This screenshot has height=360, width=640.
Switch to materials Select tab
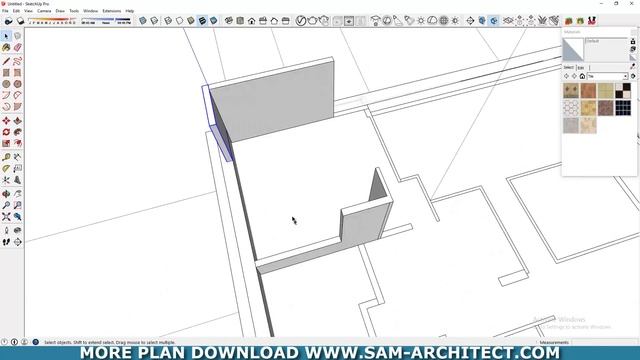coord(569,67)
